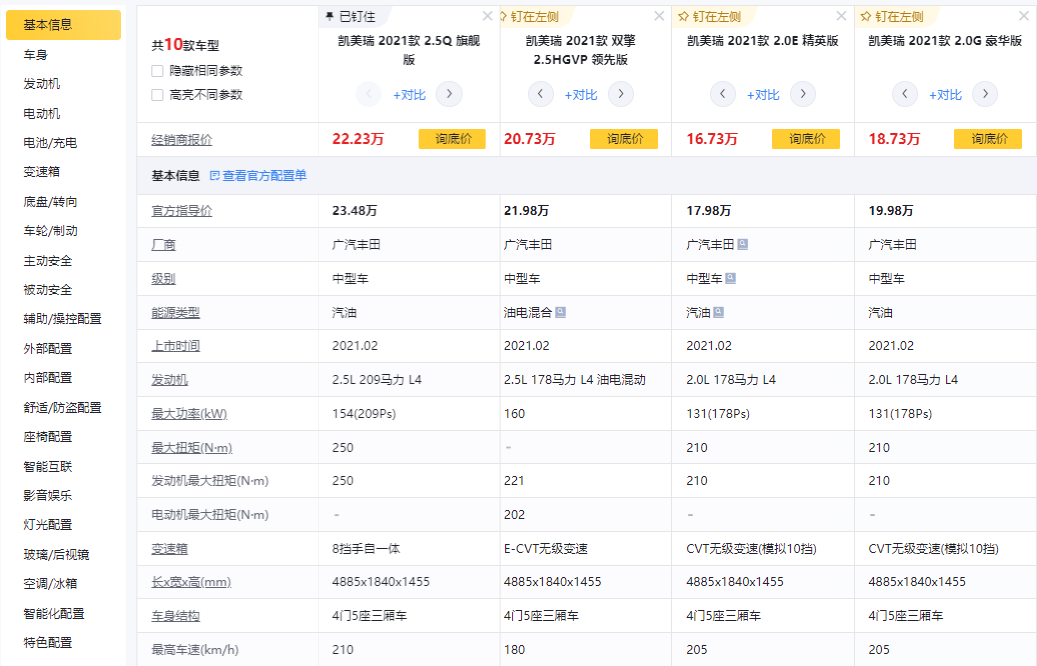Open 灯光配置 section
This screenshot has width=1037, height=666.
click(x=48, y=524)
